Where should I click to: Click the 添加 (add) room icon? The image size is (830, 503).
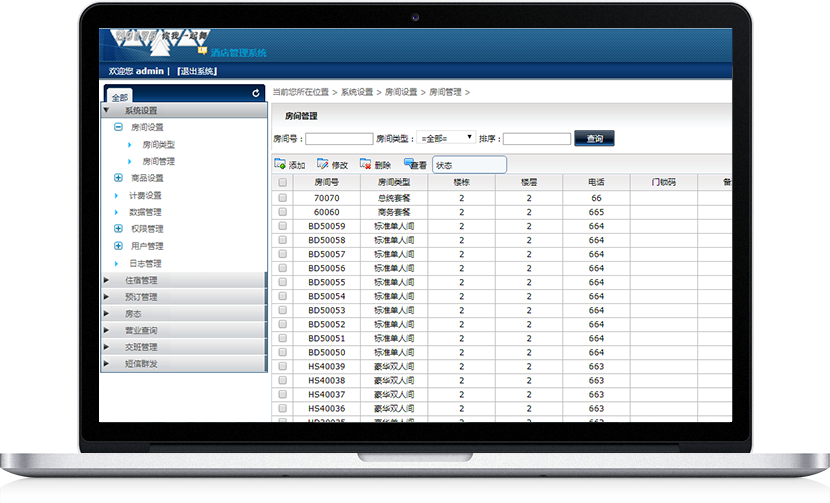pyautogui.click(x=280, y=165)
